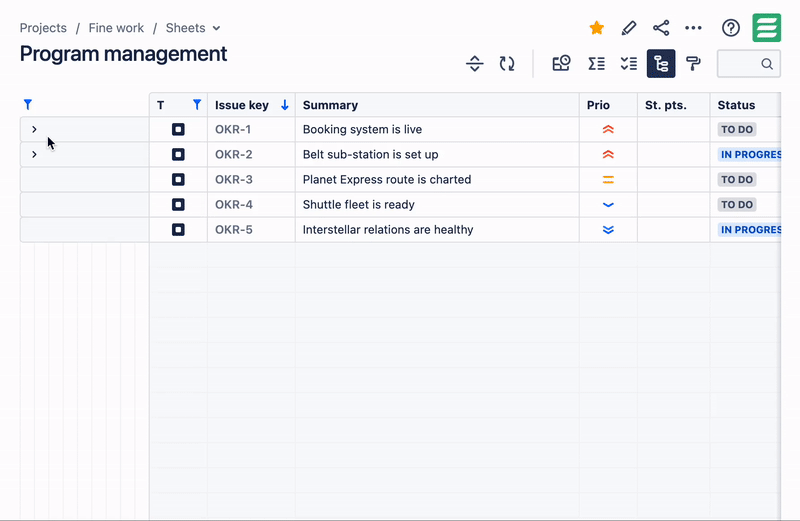Click the highest priority icon for OKR-1
Viewport: 800px width, 521px height.
click(608, 129)
